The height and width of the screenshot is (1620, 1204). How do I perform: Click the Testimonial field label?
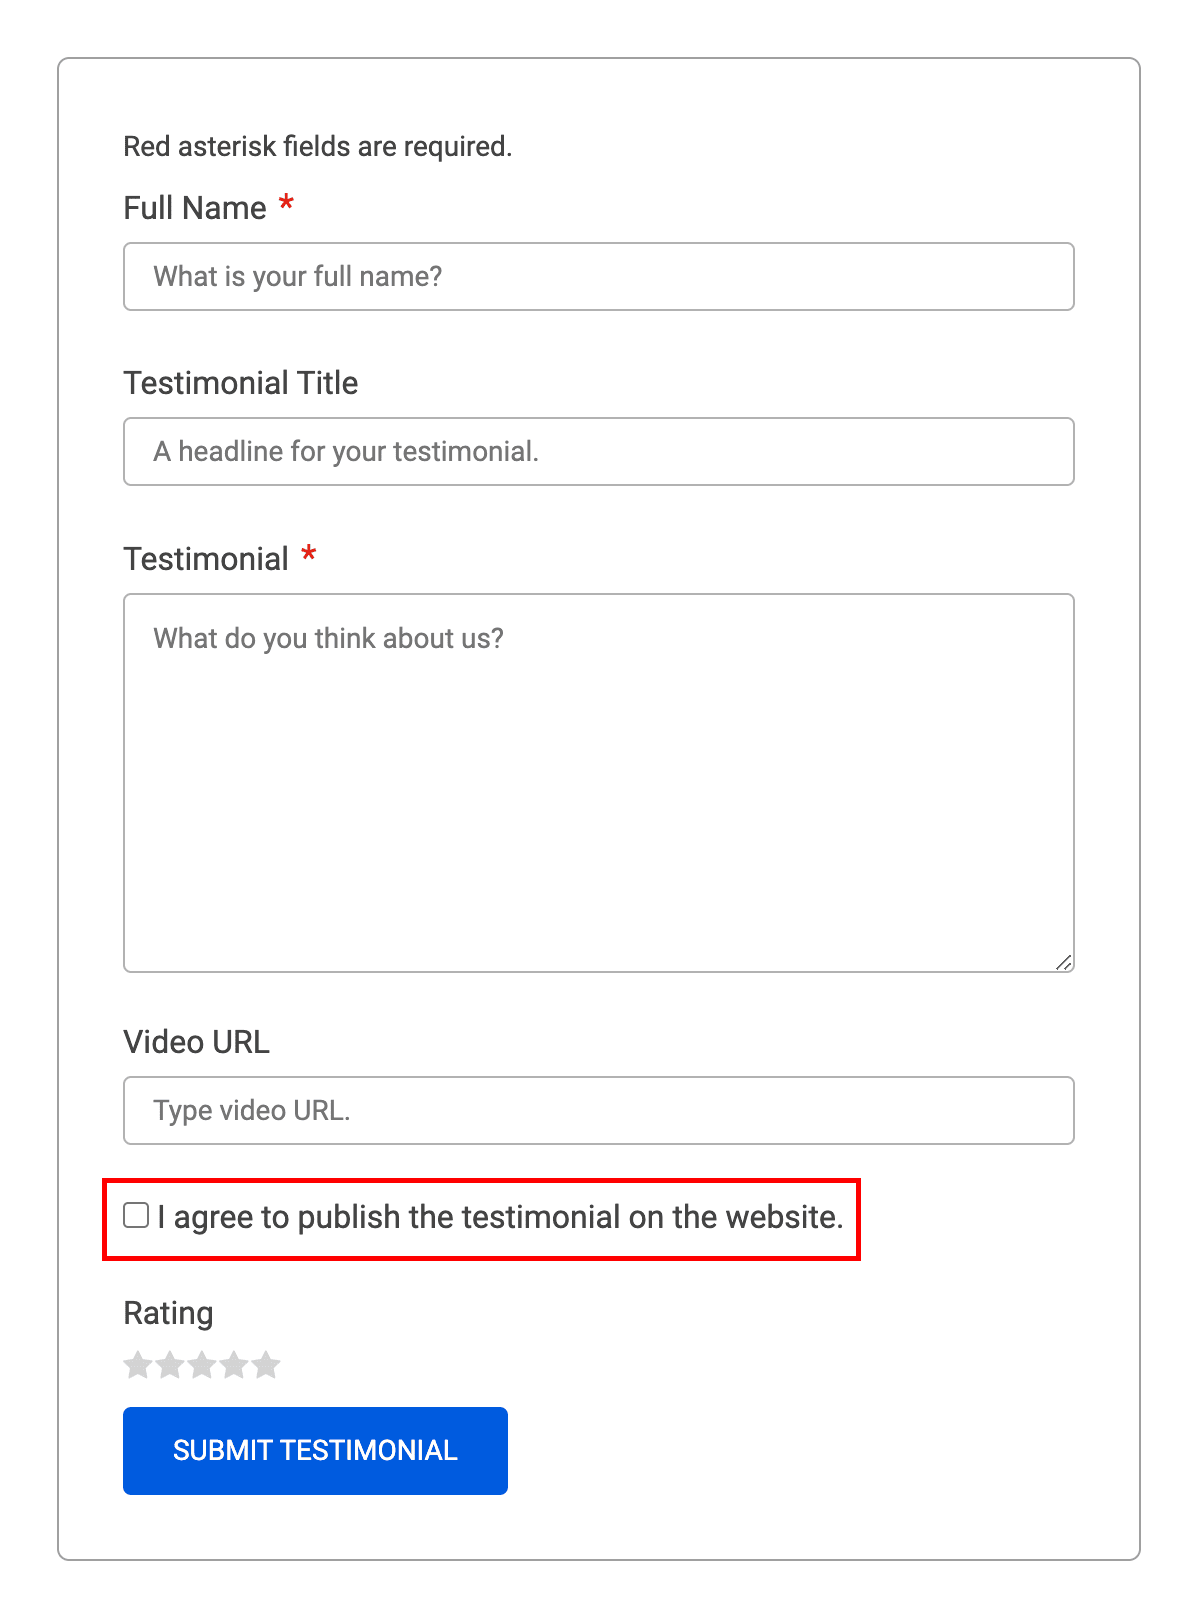206,559
